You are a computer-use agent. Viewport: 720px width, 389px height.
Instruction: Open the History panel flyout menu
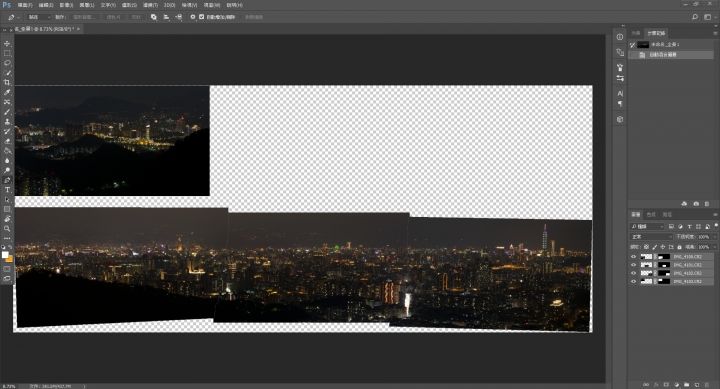[715, 33]
